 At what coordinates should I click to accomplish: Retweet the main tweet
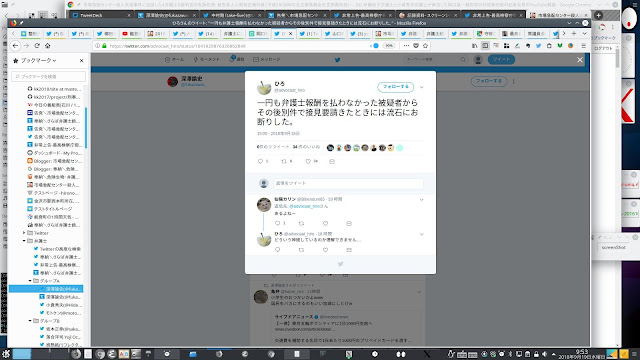tap(284, 162)
